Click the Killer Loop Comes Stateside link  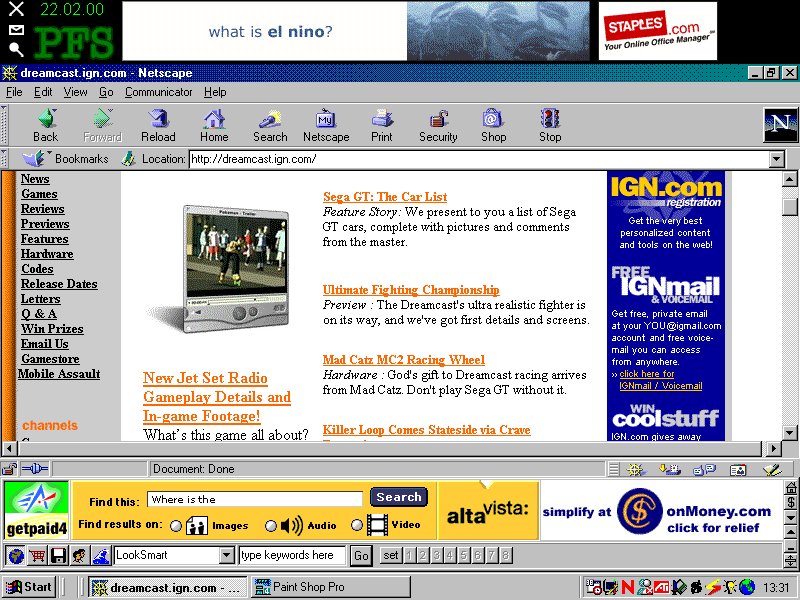[426, 430]
